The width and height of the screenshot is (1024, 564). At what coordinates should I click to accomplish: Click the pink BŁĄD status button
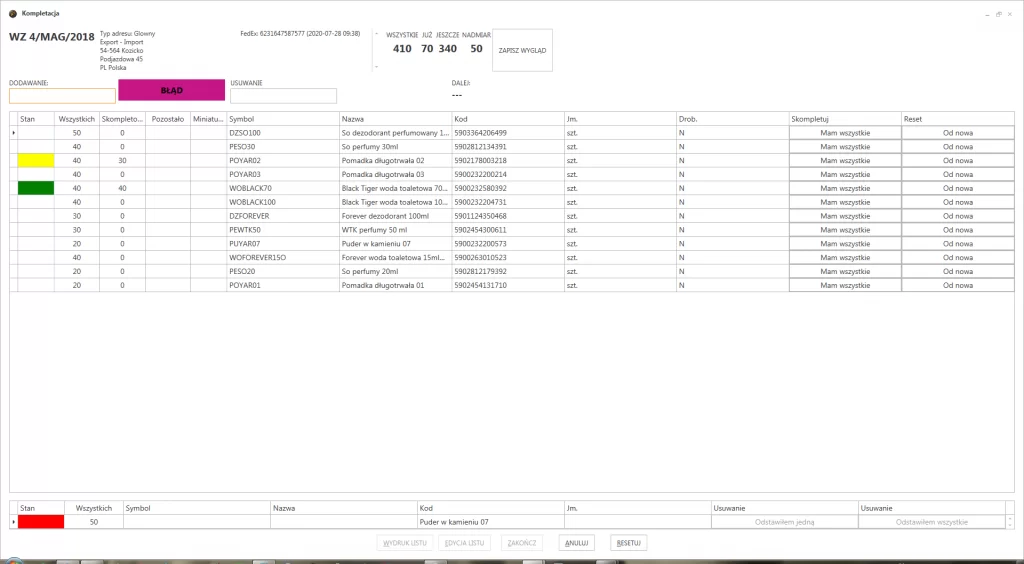[172, 90]
